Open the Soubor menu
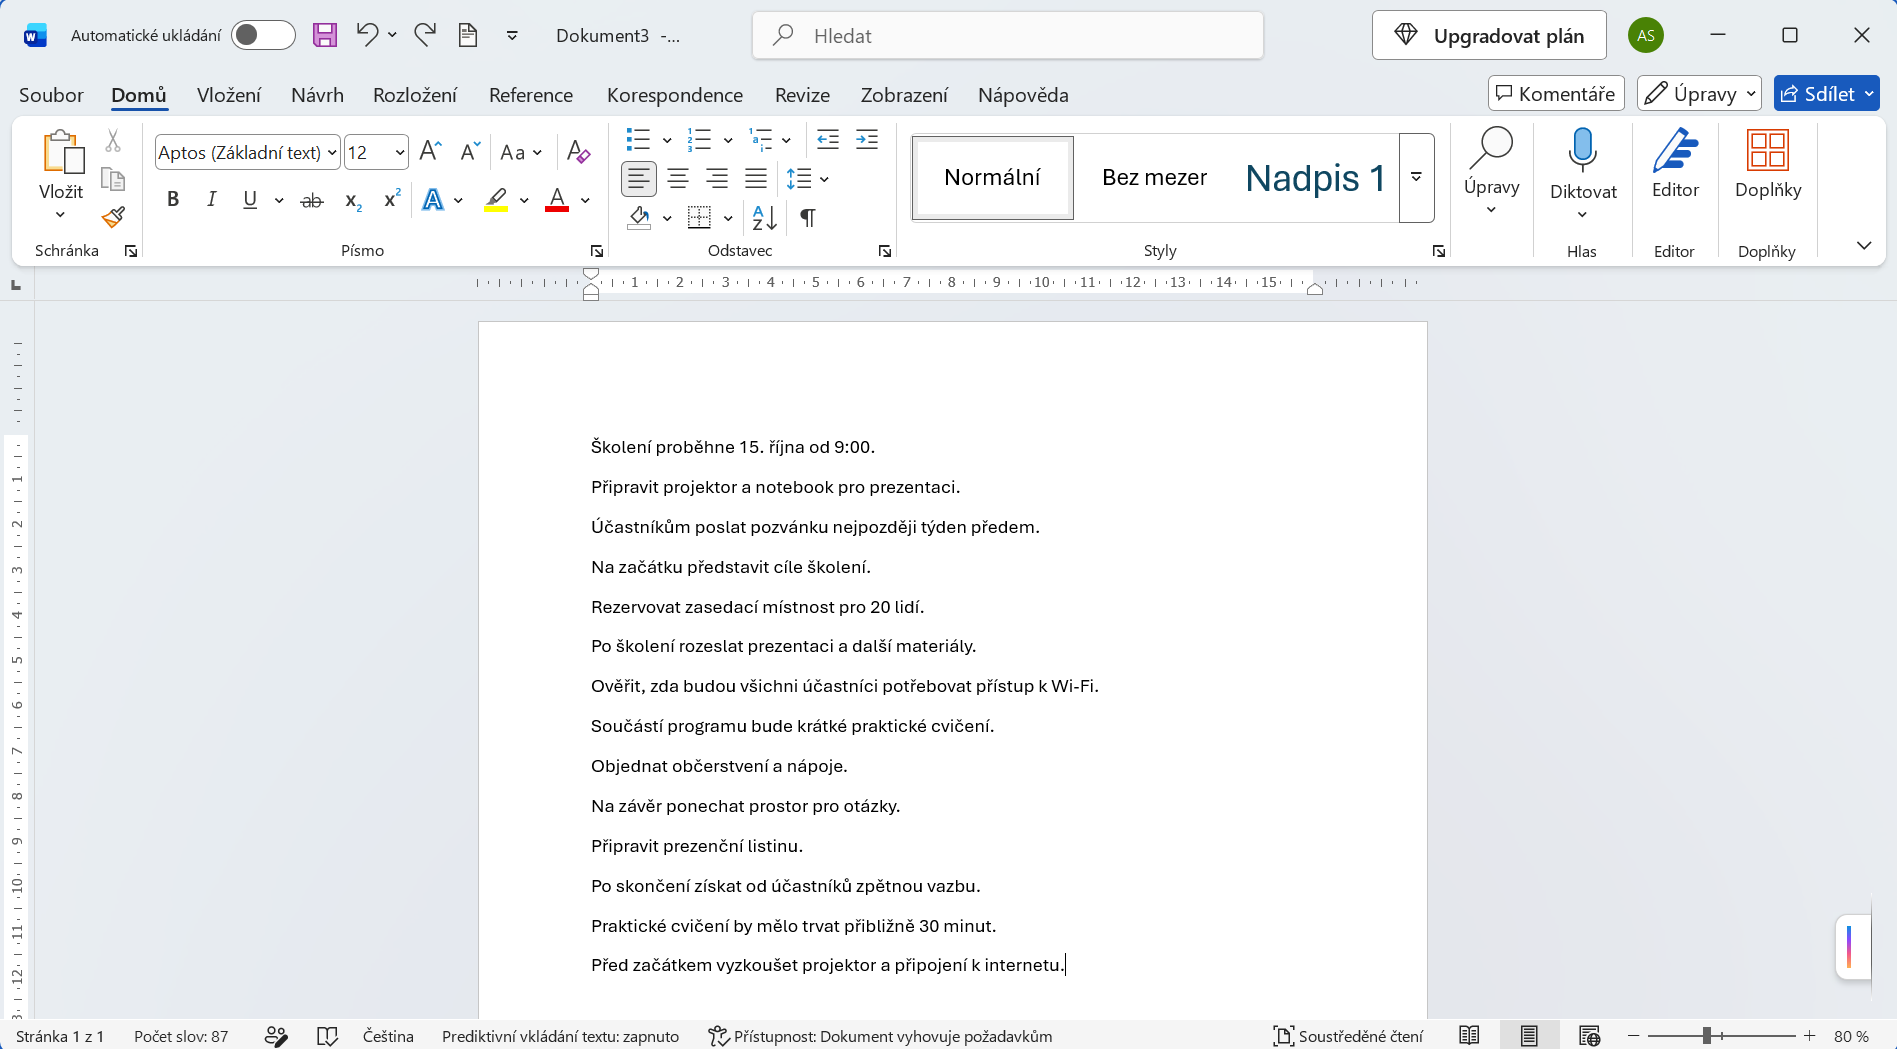Viewport: 1897px width, 1049px height. (x=51, y=95)
